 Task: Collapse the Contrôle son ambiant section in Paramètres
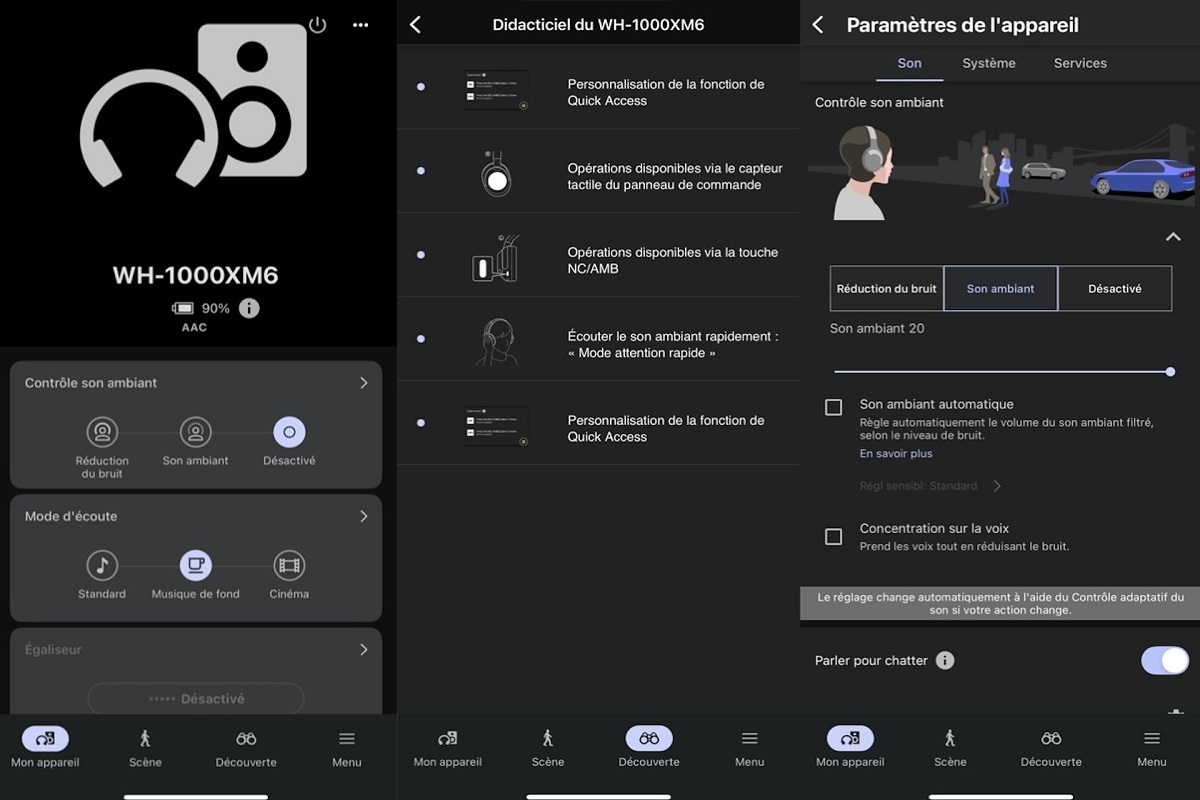click(x=1173, y=237)
